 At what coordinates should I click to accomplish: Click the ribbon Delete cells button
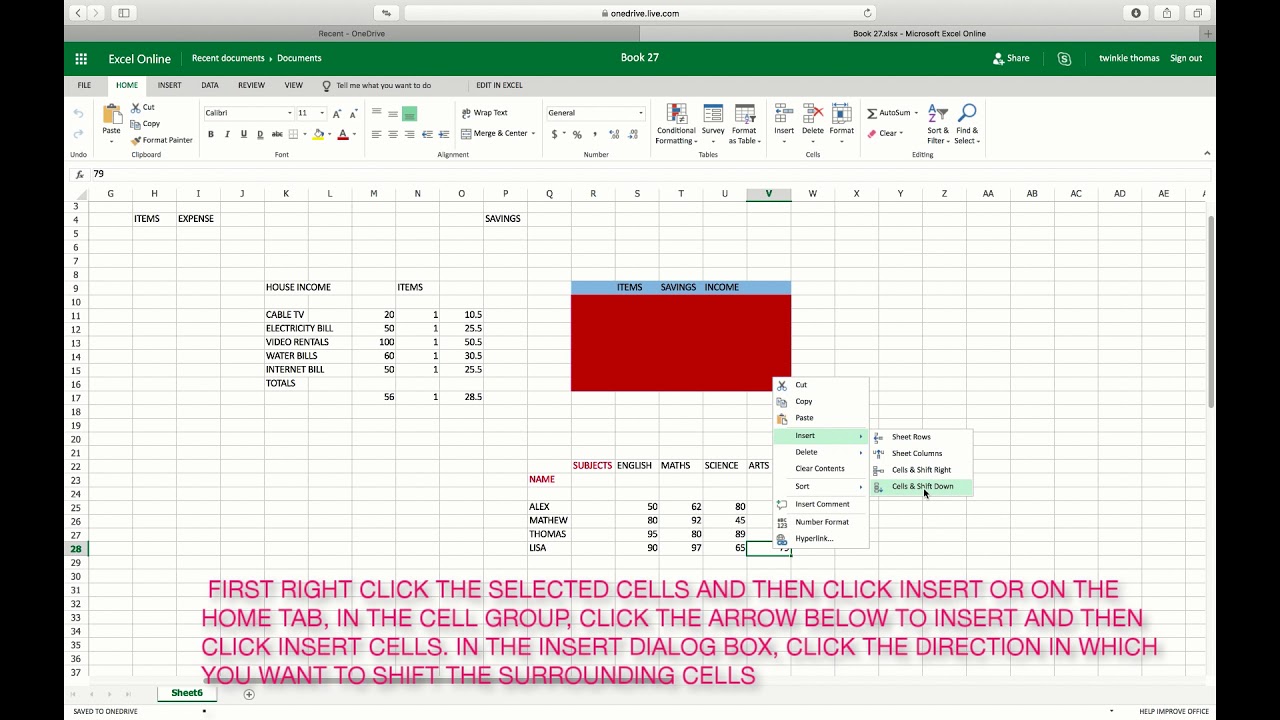point(813,122)
